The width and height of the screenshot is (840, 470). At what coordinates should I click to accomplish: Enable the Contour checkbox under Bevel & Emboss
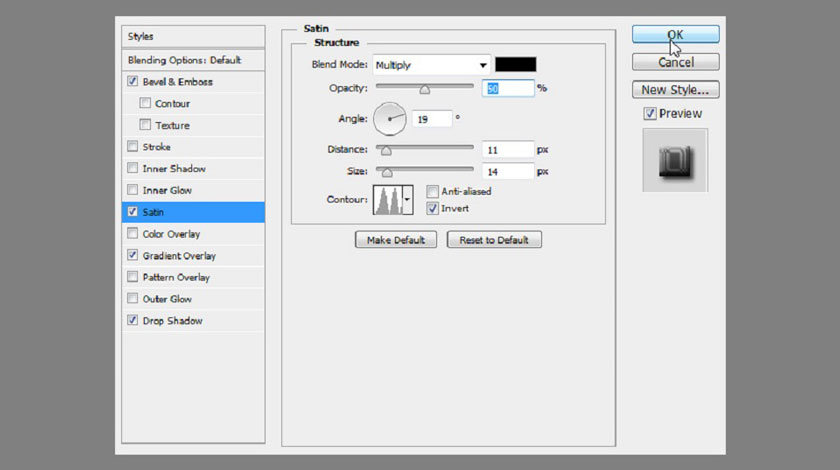tap(145, 102)
